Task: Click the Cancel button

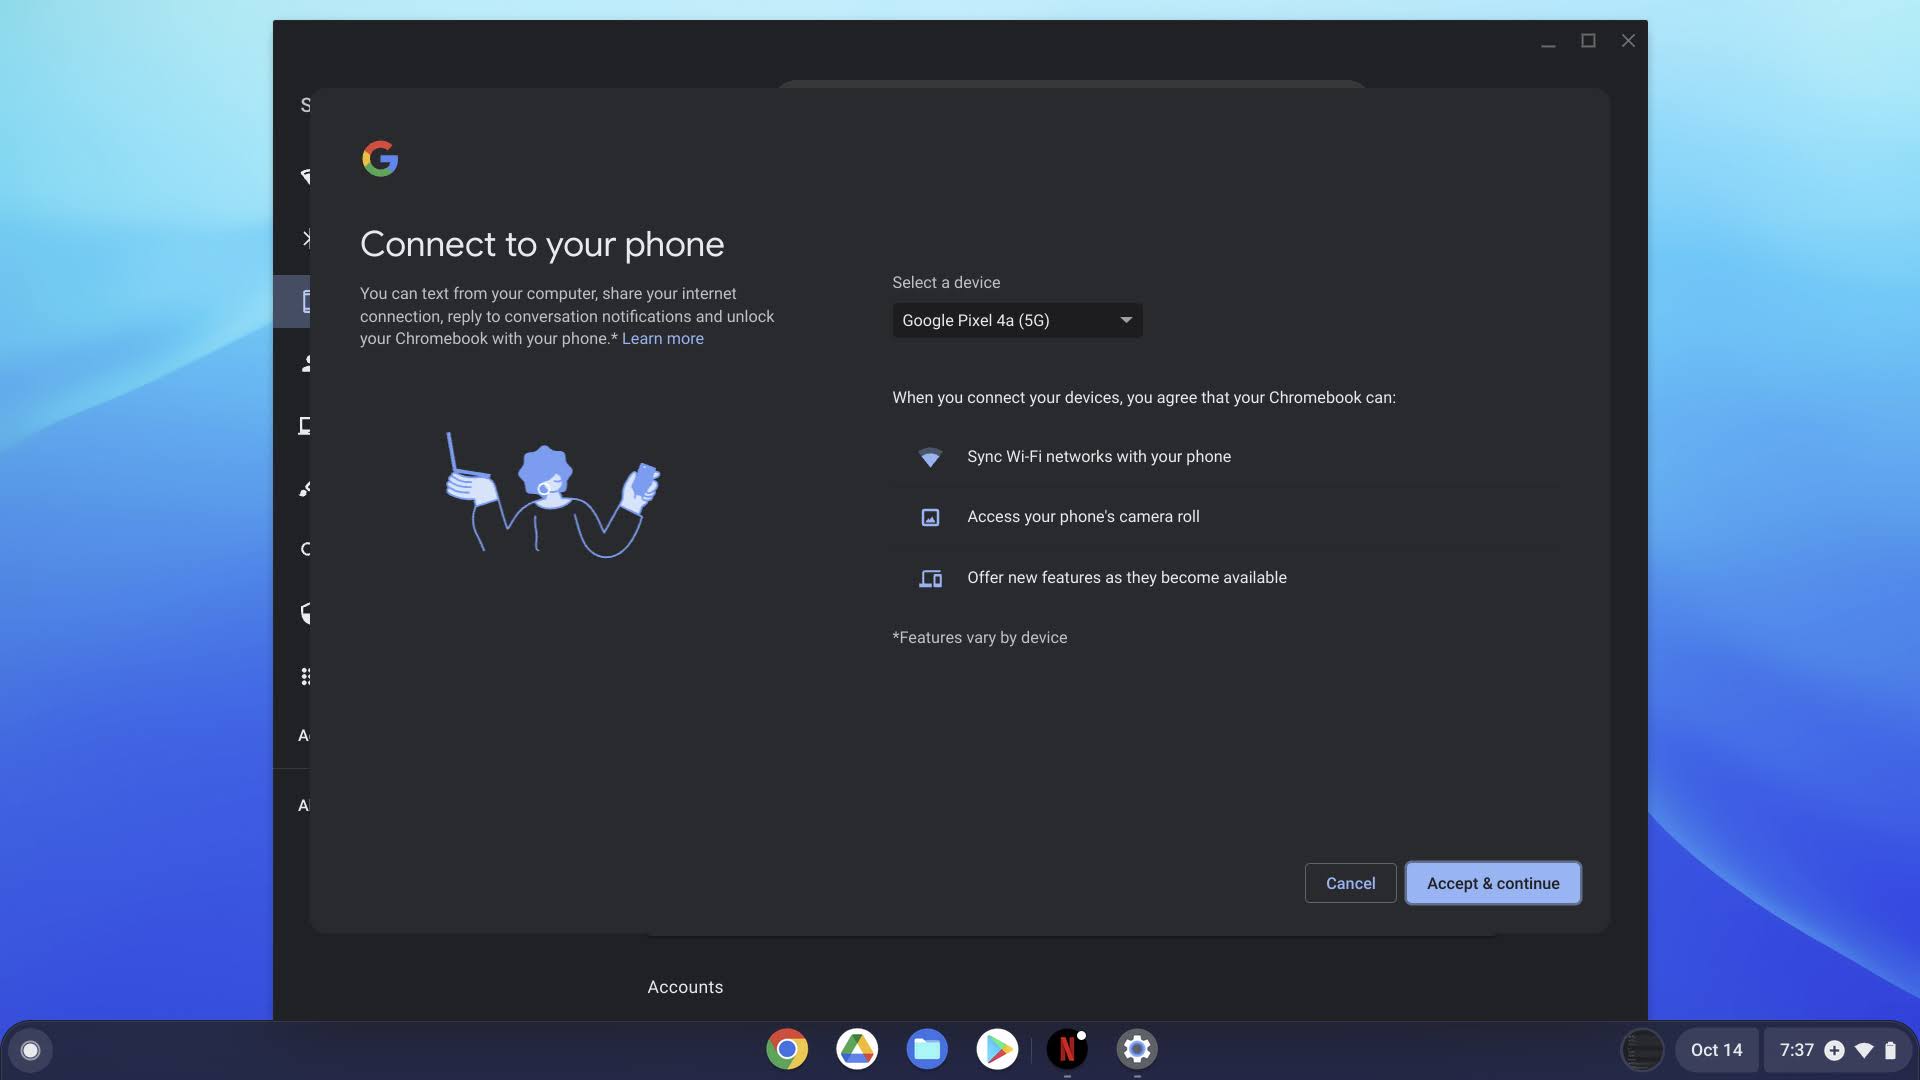Action: coord(1350,883)
